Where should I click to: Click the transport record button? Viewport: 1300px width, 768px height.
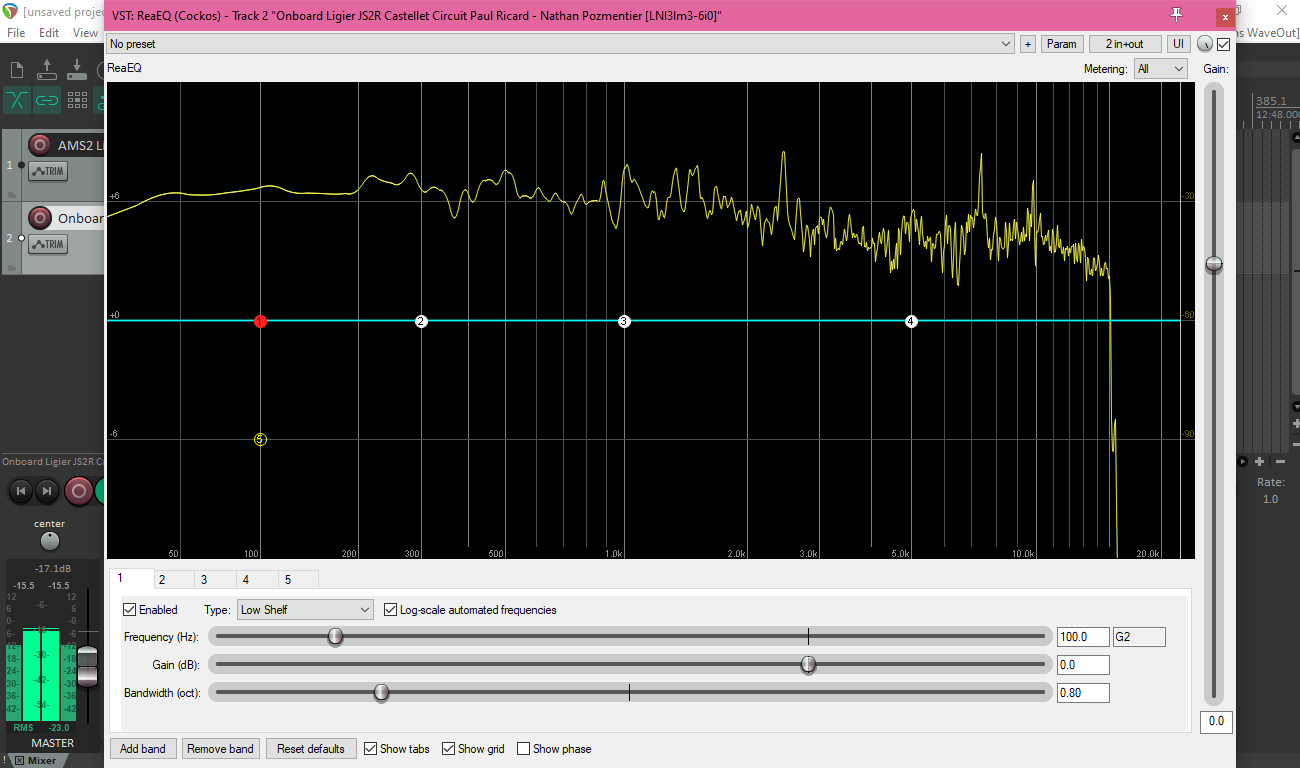(x=79, y=491)
